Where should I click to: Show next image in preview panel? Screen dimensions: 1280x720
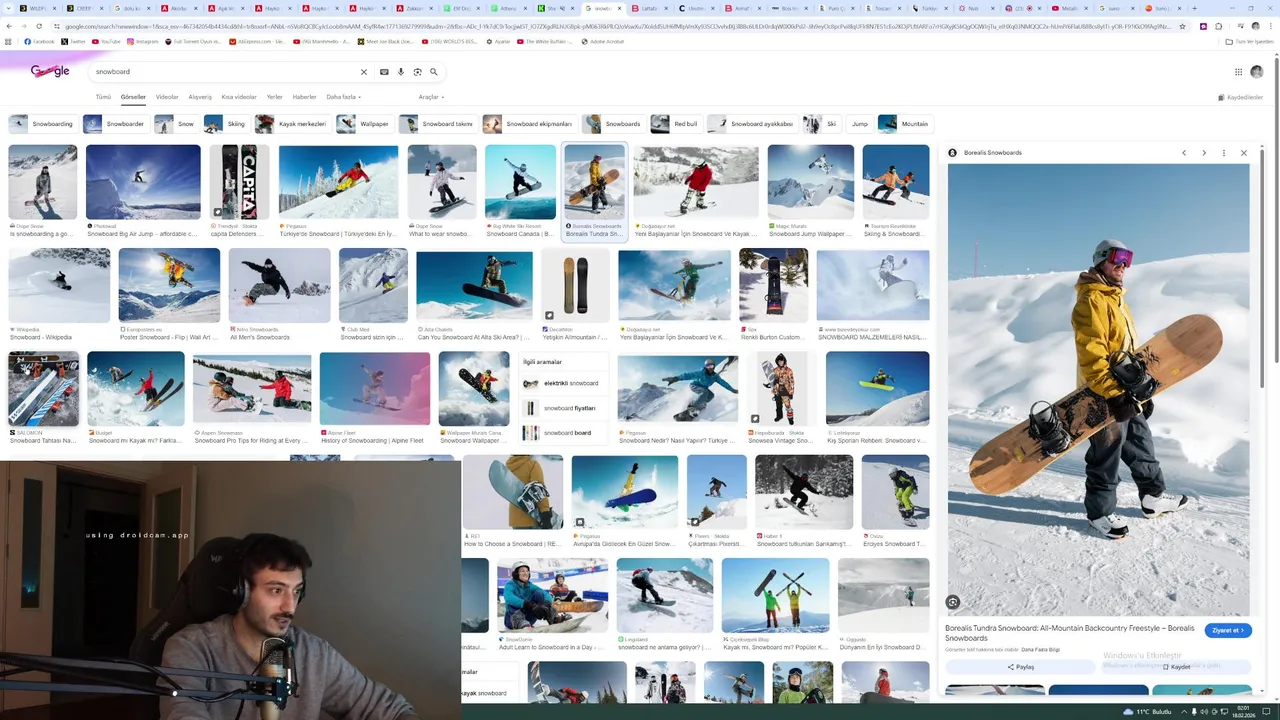tap(1204, 153)
